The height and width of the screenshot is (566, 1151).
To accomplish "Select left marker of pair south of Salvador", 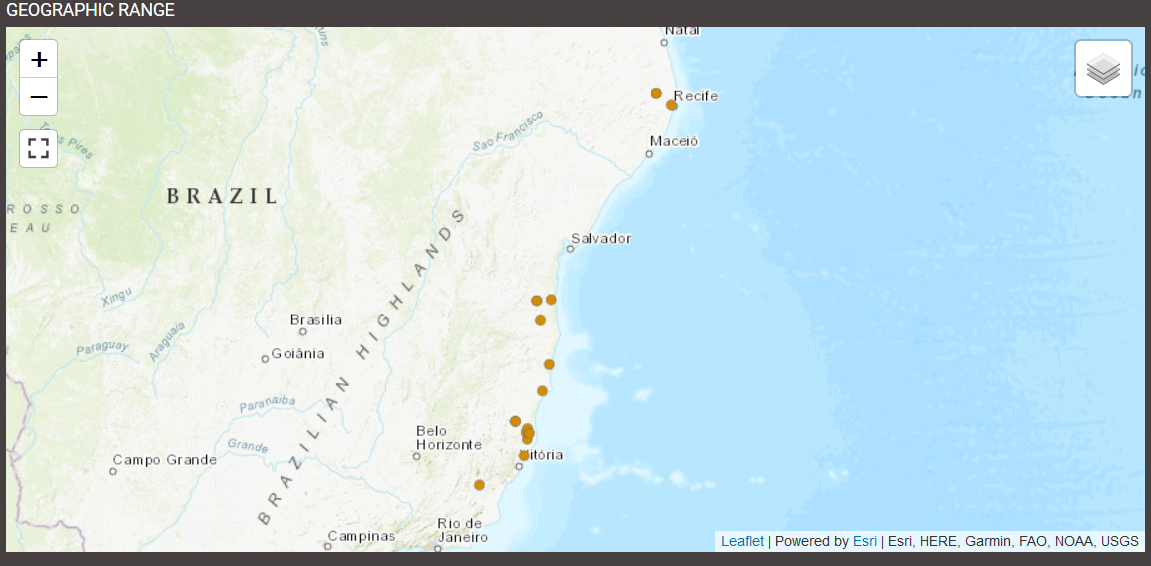I will pos(537,301).
